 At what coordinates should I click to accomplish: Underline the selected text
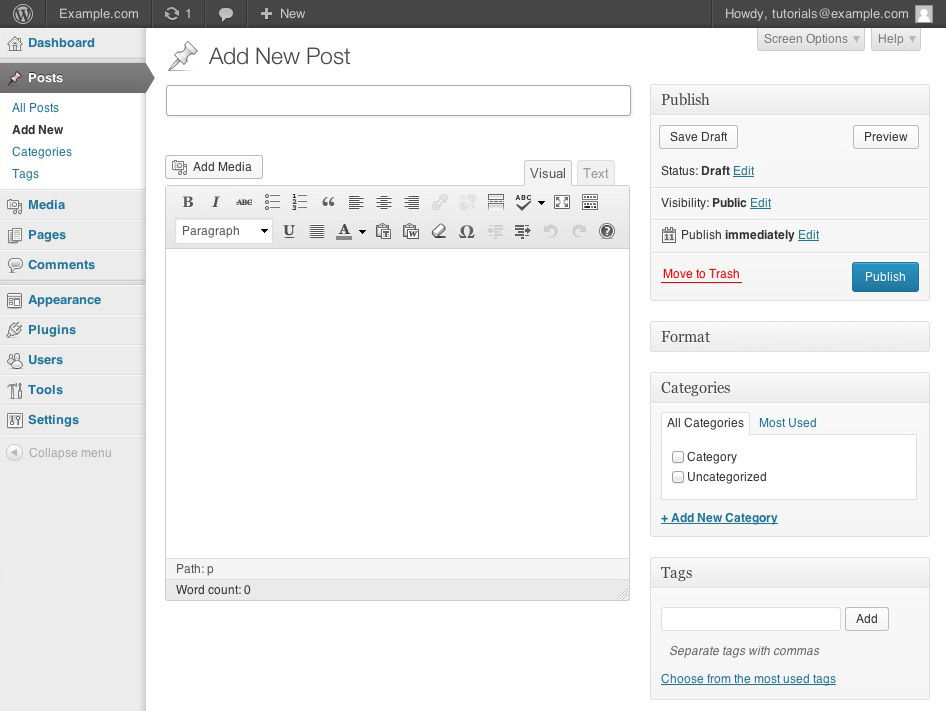tap(289, 231)
